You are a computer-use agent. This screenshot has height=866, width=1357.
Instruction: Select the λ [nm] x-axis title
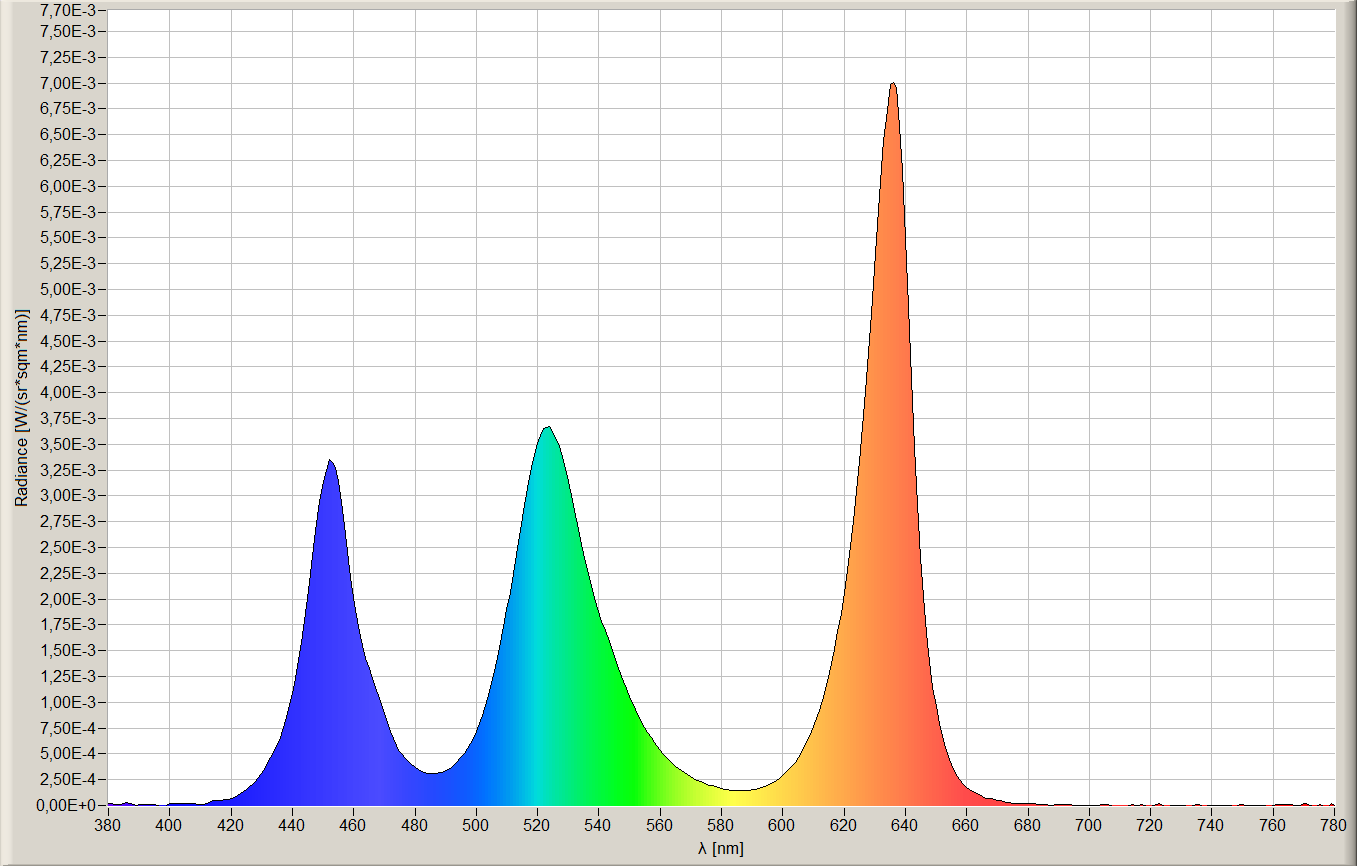click(720, 849)
